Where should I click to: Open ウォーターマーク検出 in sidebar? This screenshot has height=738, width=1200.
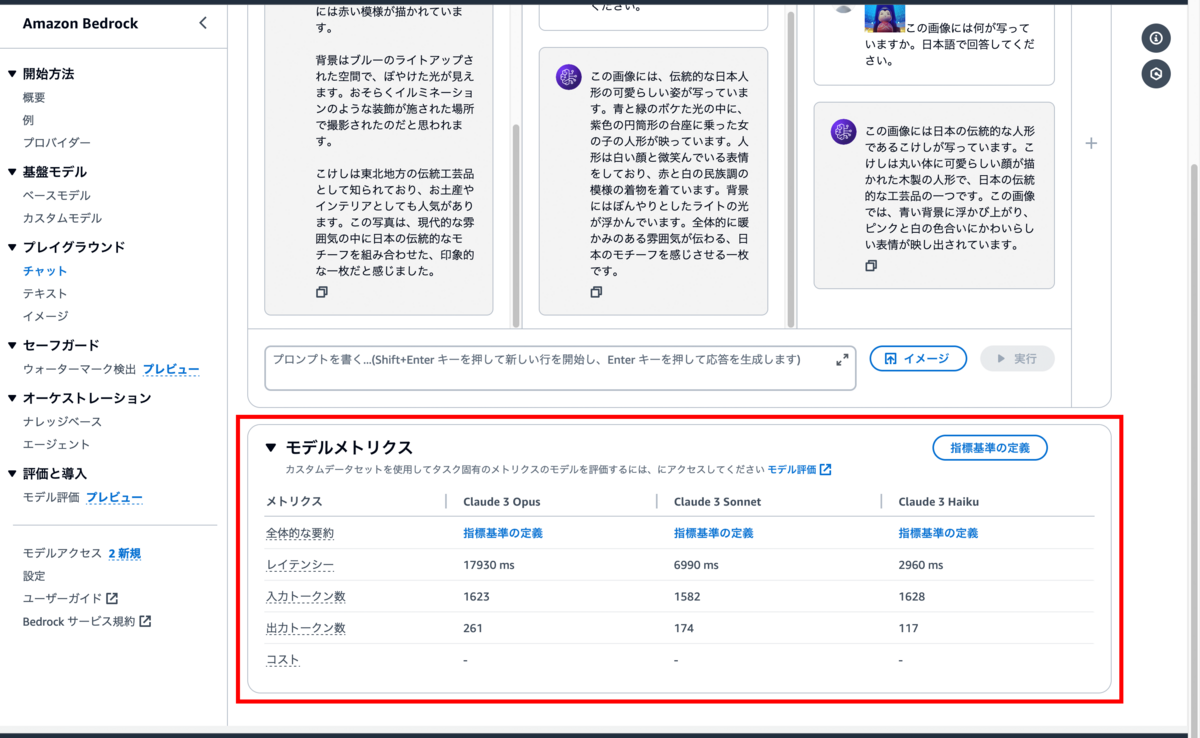(x=79, y=369)
